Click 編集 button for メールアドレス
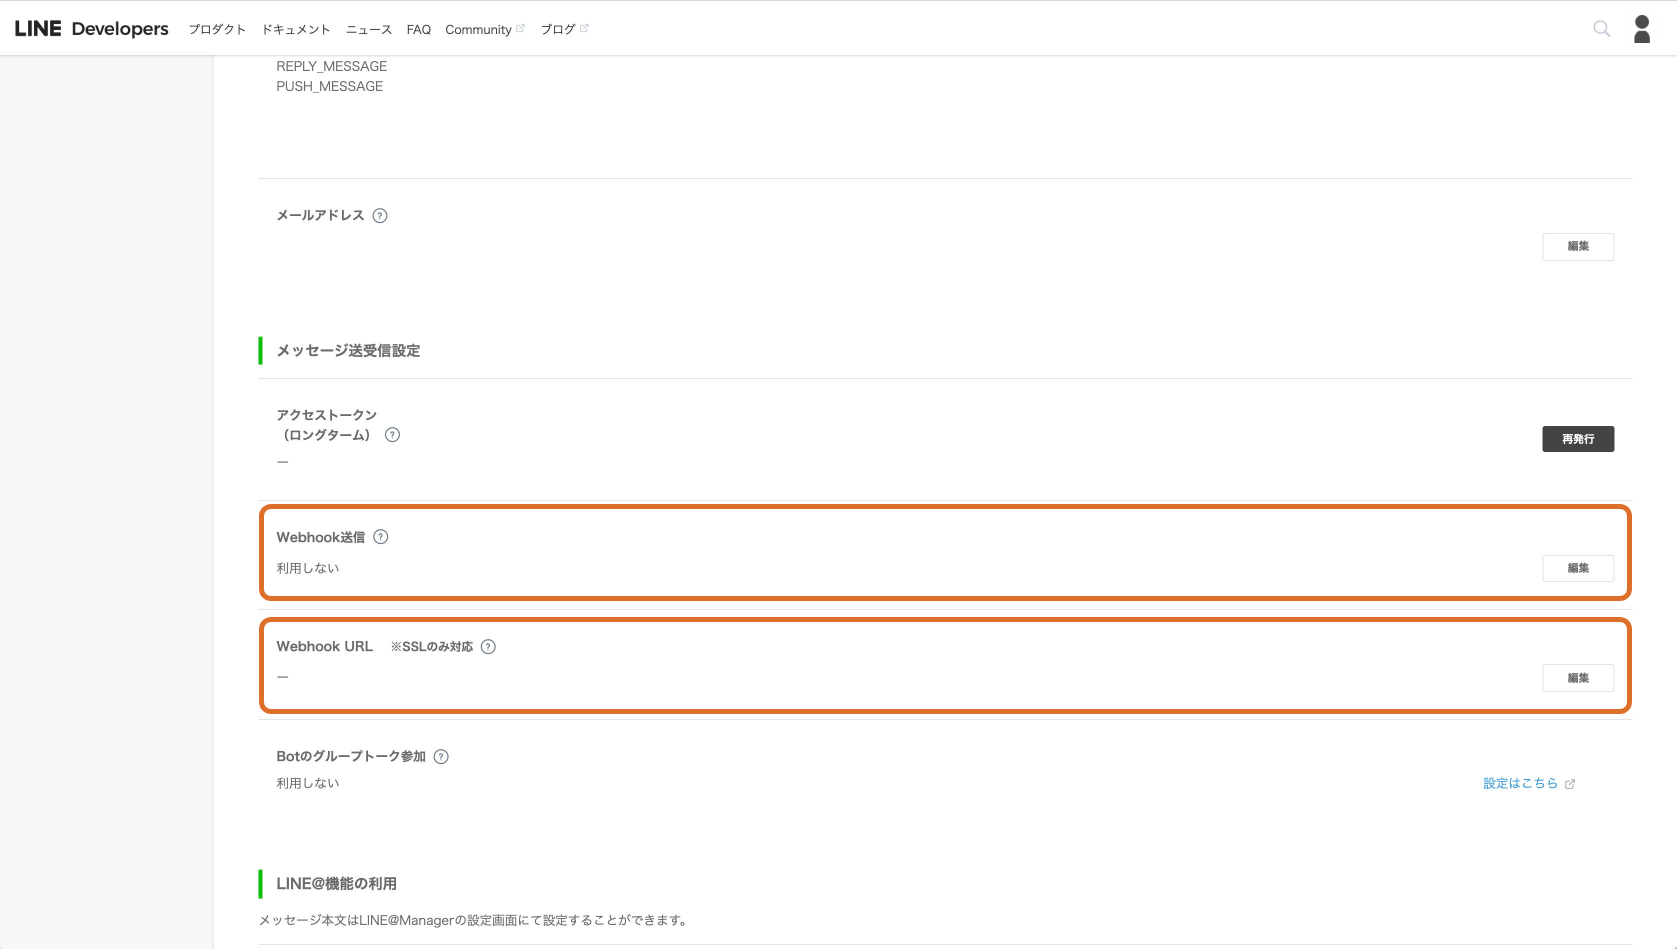 (x=1577, y=247)
